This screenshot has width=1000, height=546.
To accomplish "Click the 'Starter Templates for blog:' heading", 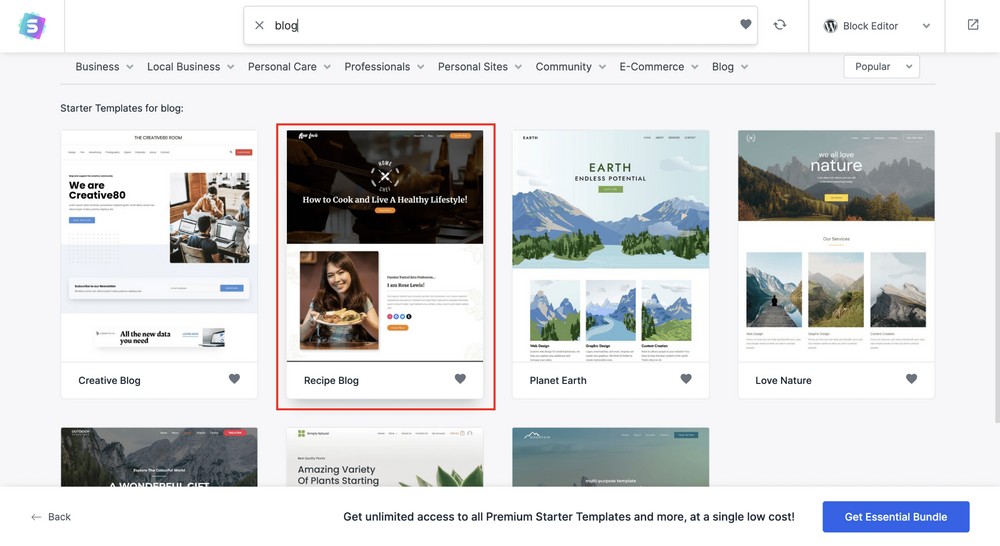I will tap(122, 108).
